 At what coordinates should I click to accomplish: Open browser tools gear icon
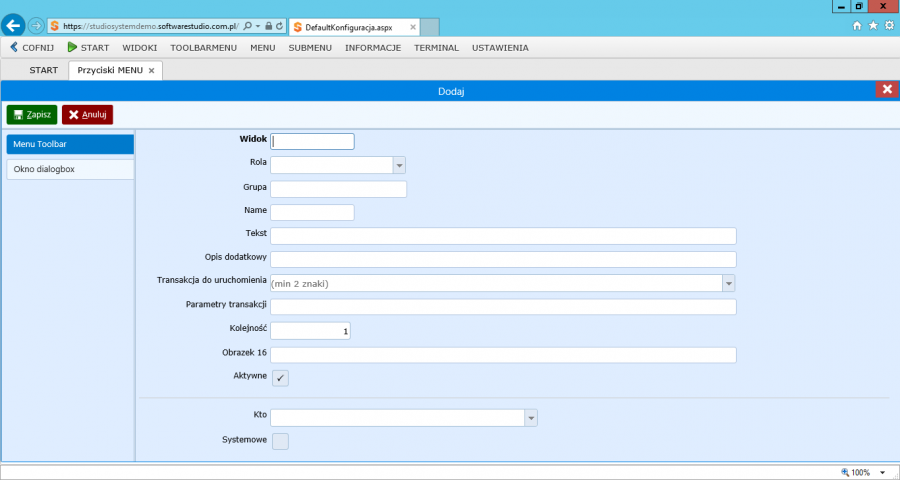point(889,25)
